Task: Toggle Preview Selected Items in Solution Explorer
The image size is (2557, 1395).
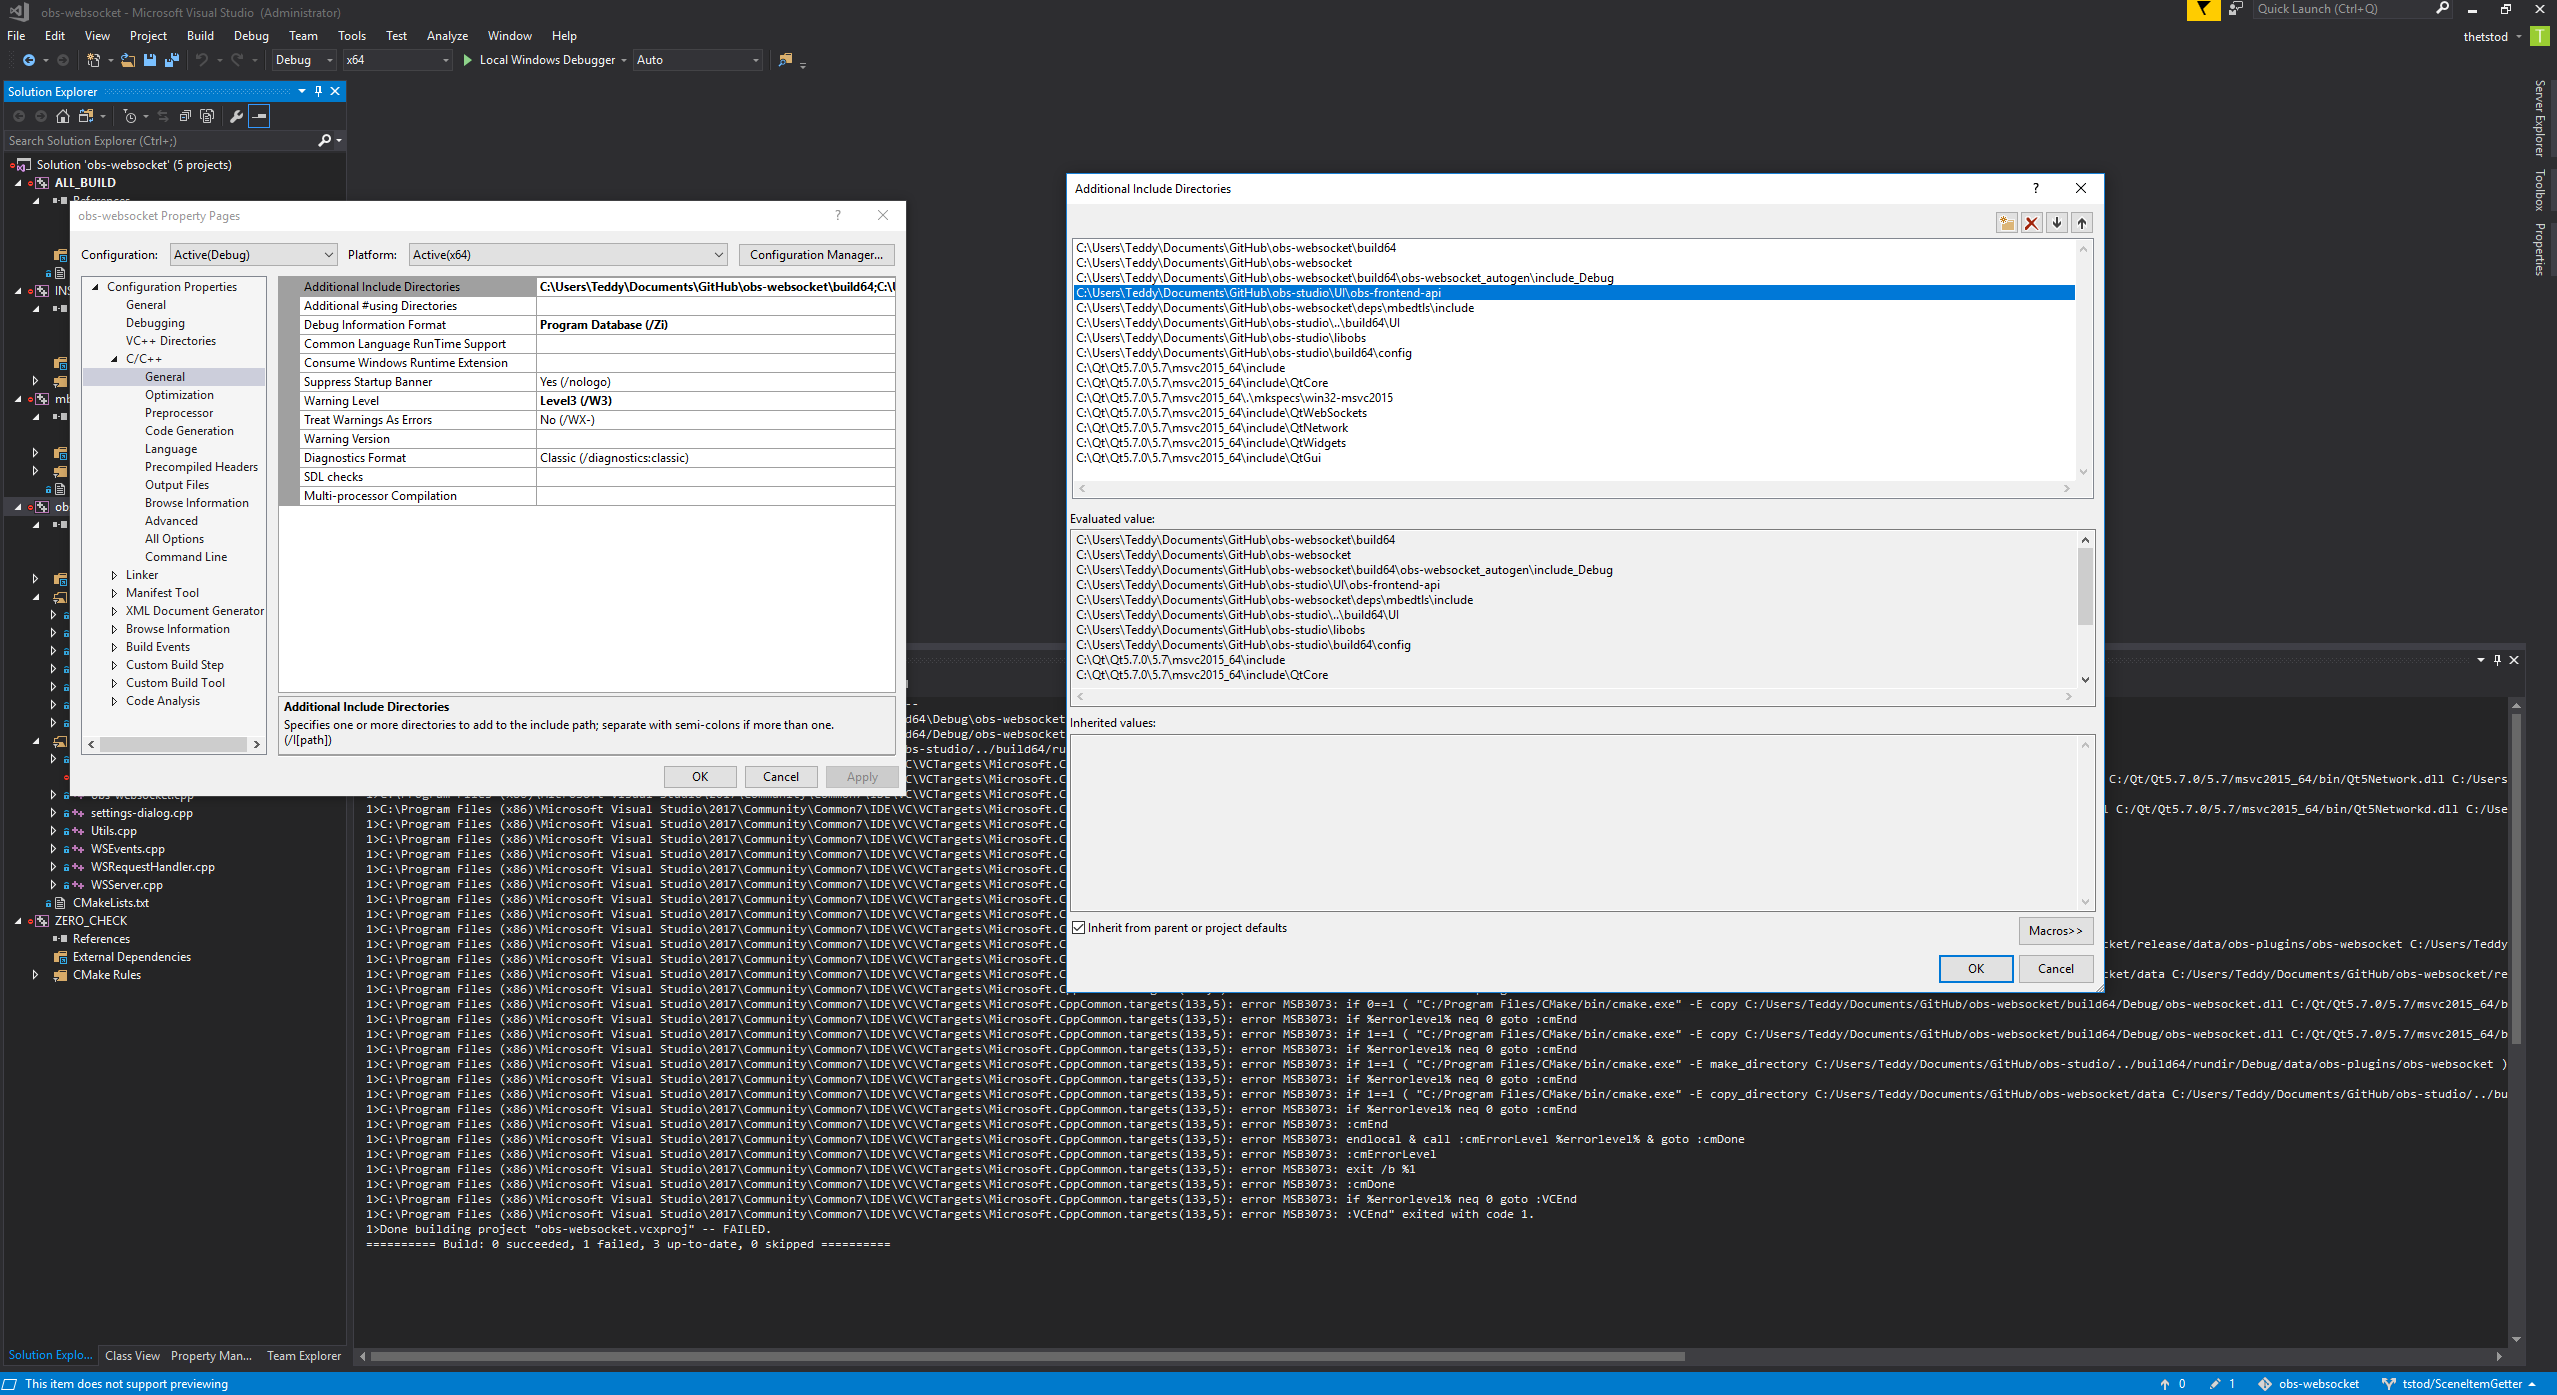Action: (259, 116)
